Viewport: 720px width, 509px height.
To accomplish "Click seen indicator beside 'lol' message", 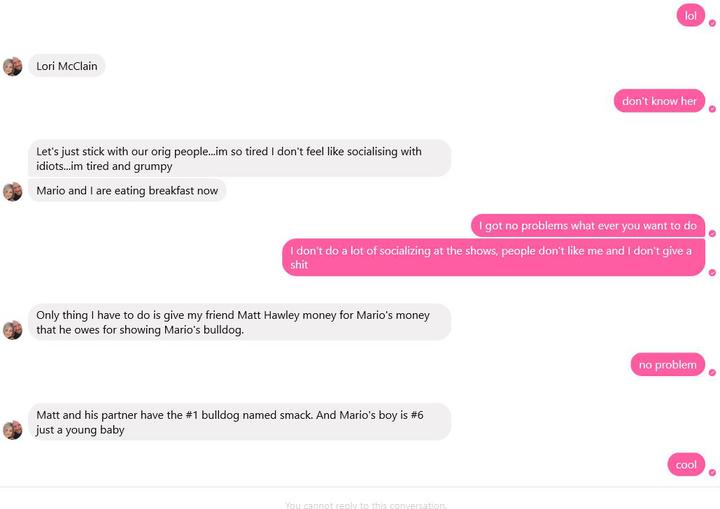I will [712, 23].
